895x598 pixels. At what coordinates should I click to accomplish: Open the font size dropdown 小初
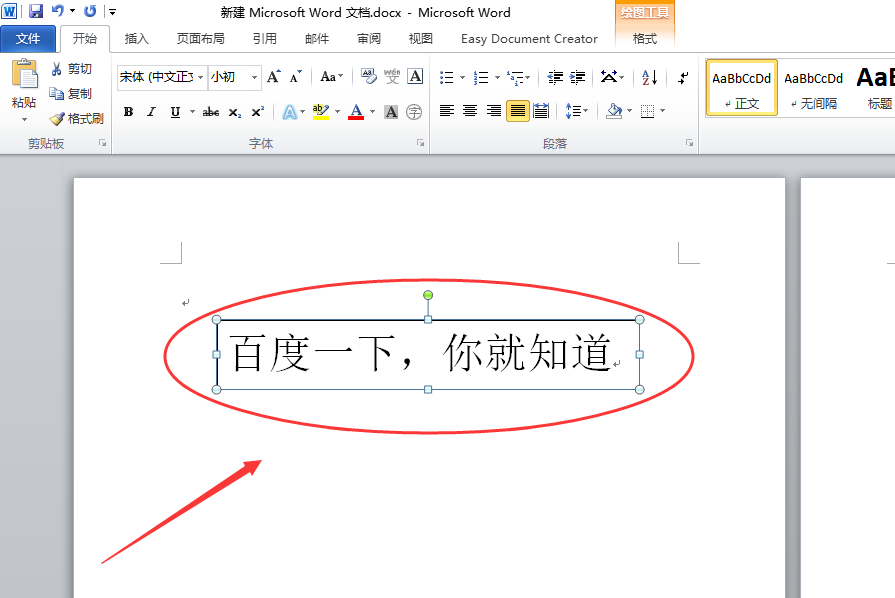[255, 77]
